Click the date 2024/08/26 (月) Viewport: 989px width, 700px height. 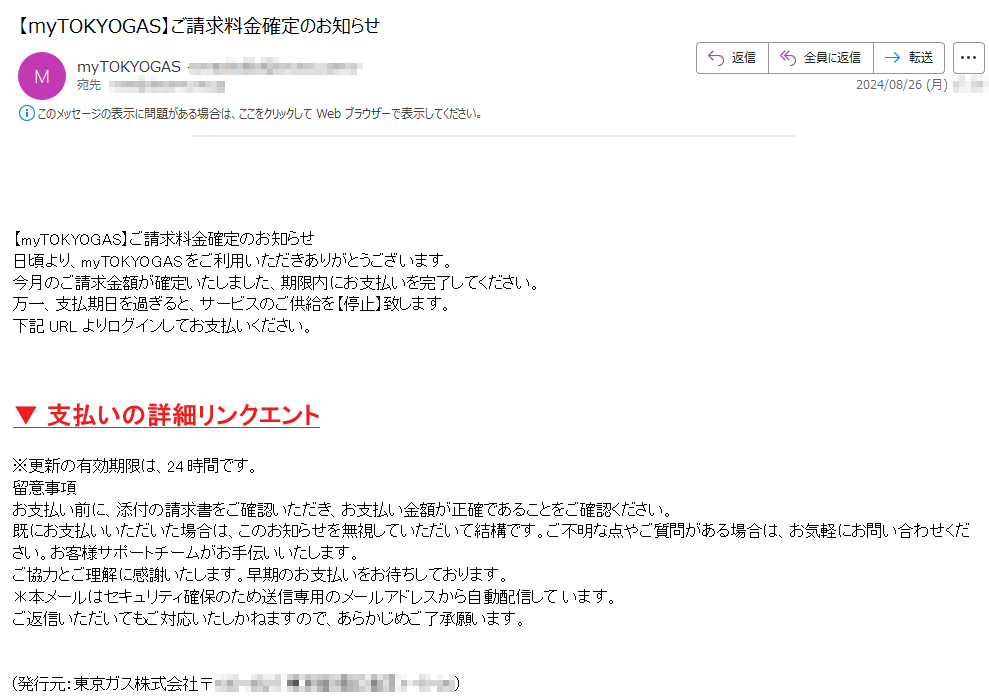point(901,85)
